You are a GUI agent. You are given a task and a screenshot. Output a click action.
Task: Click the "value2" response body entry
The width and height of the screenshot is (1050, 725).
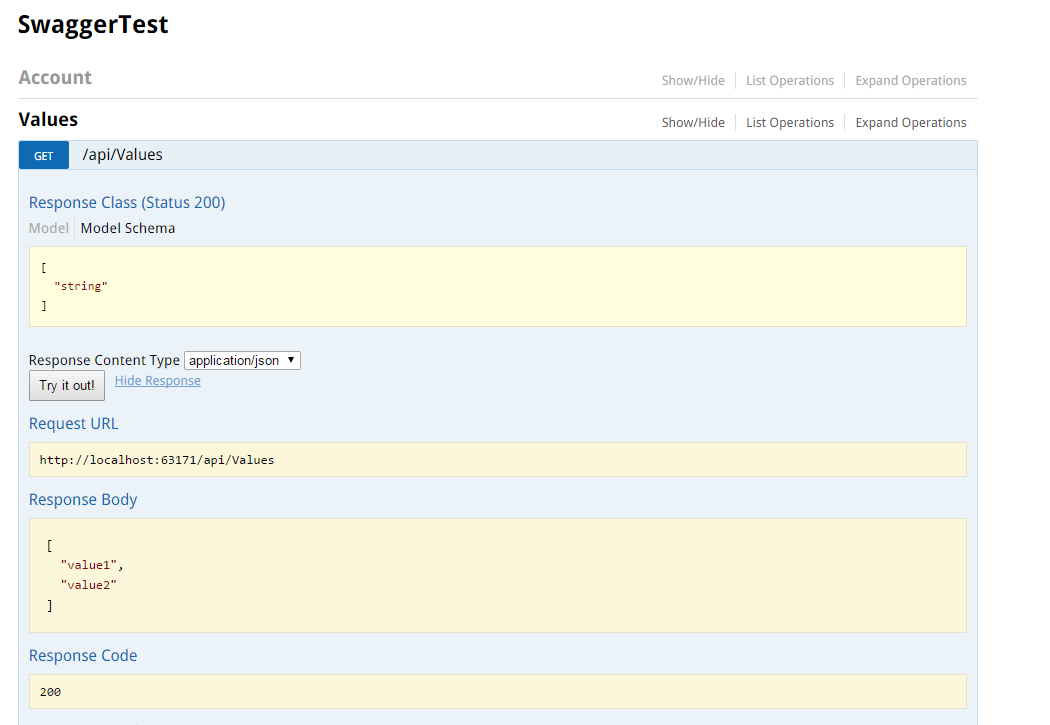(88, 585)
